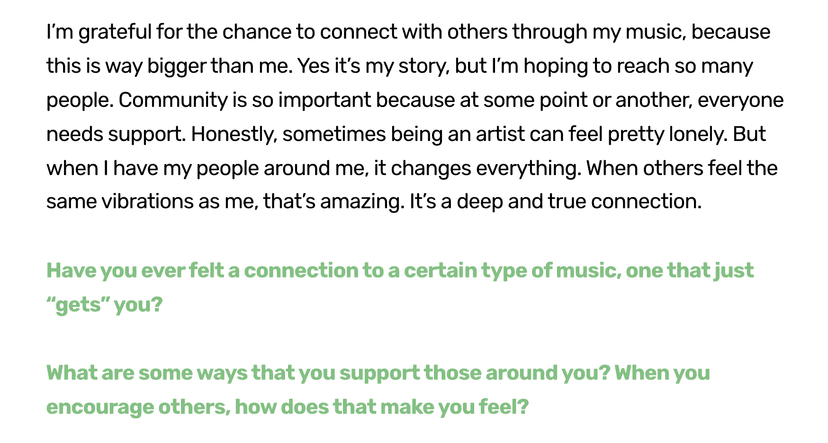Click the green question about connection to music
This screenshot has width=828, height=443.
400,271
